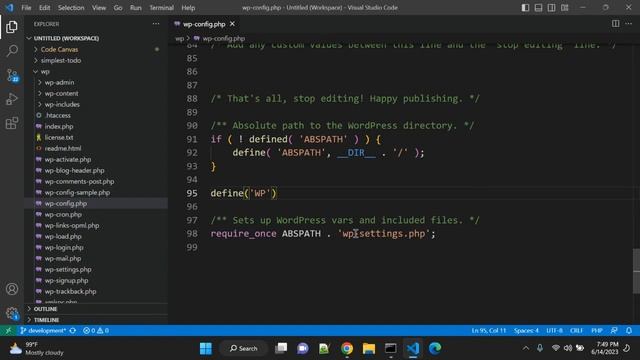This screenshot has height=360, width=640.
Task: Open Source Control view with badge
Action: tap(12, 75)
